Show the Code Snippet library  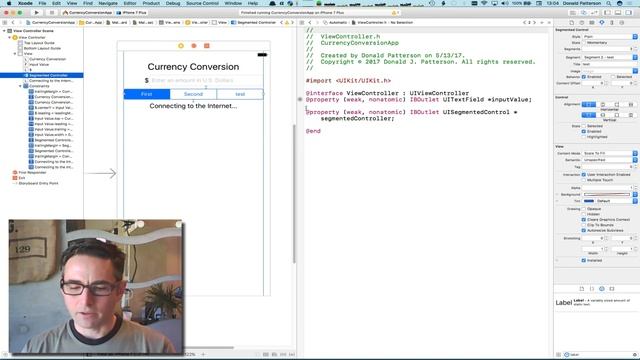click(592, 289)
